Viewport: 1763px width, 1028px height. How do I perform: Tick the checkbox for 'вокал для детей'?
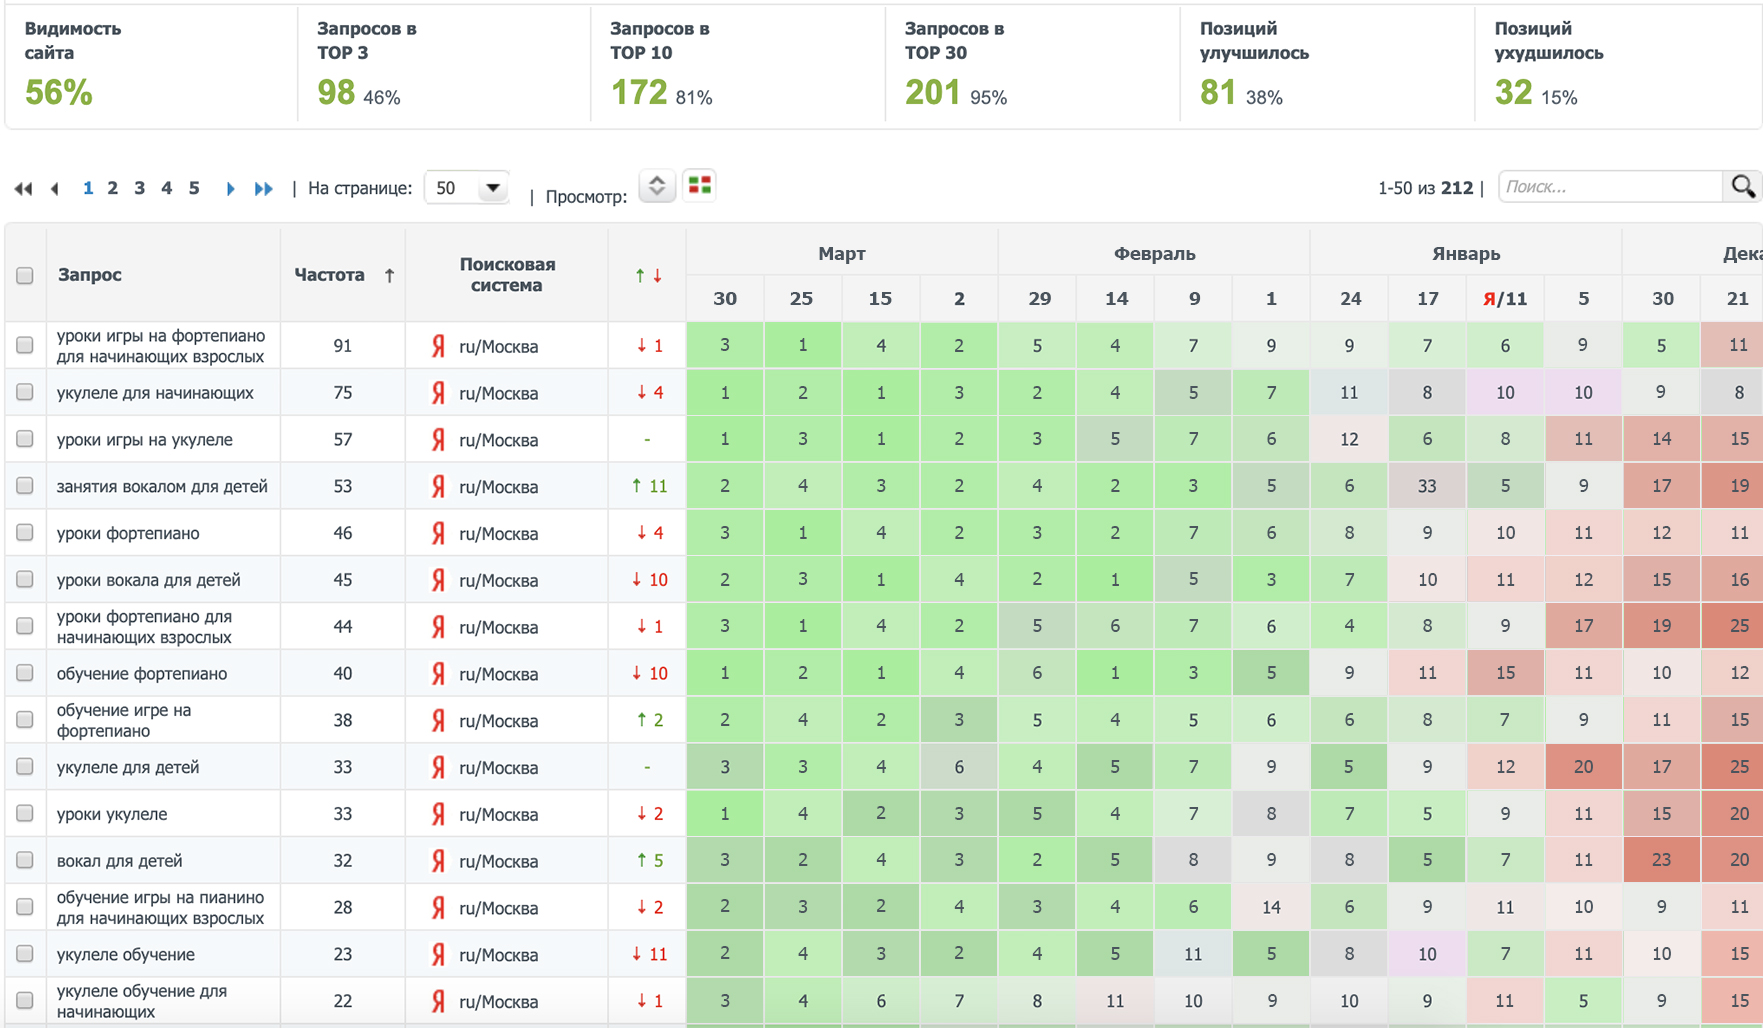(x=25, y=860)
